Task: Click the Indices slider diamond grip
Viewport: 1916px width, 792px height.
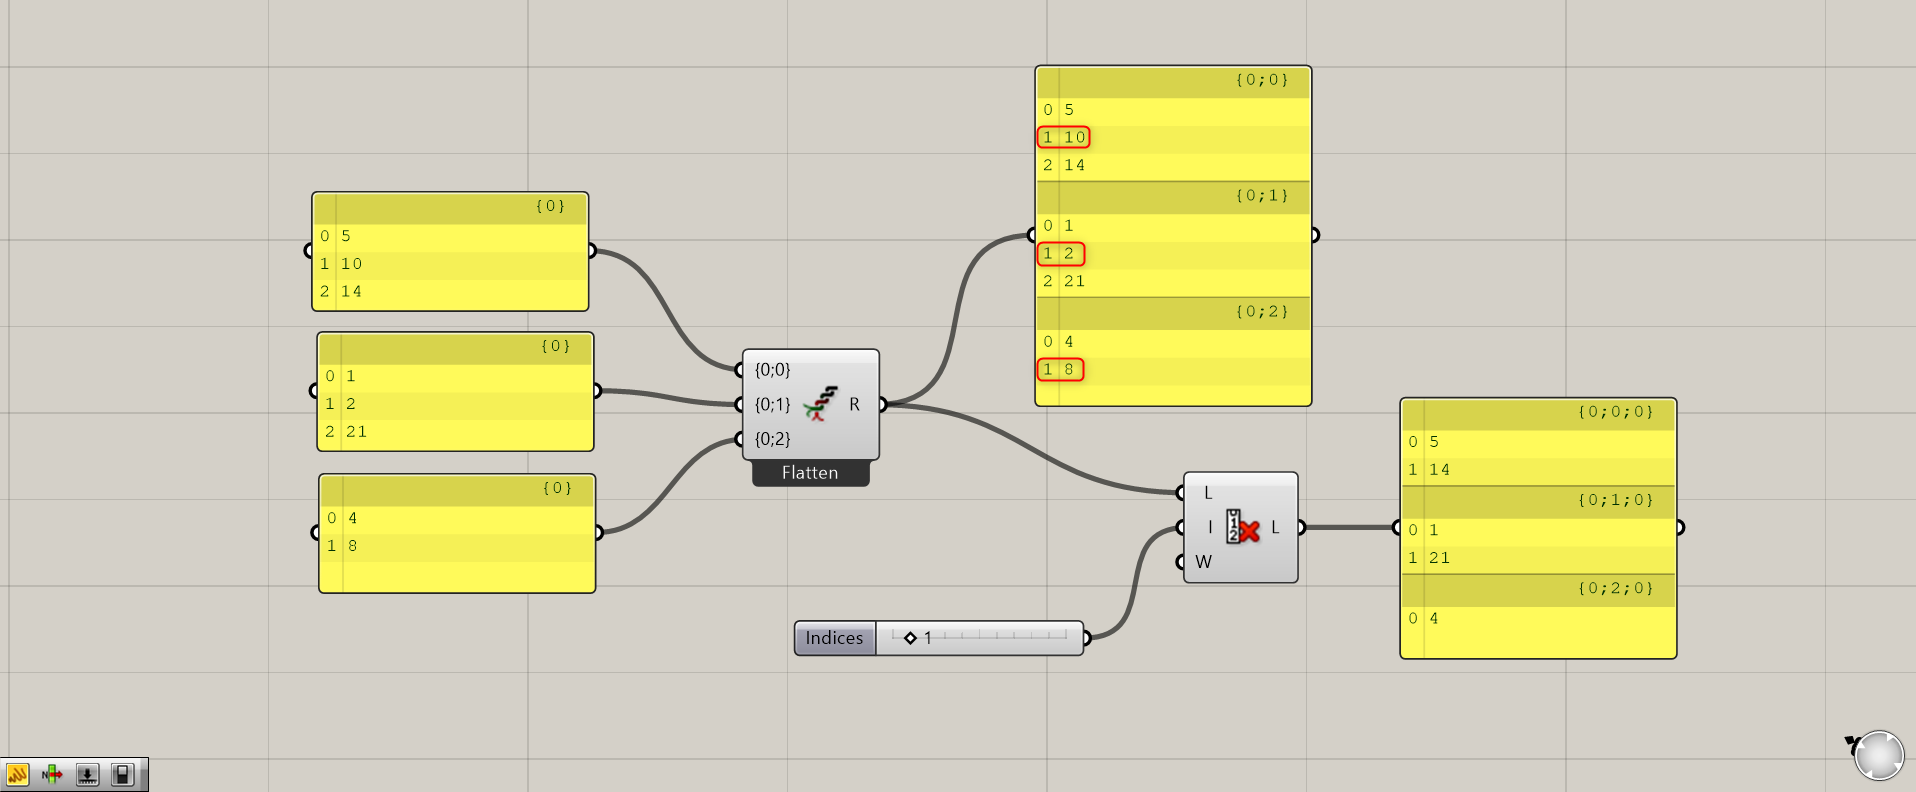Action: [x=910, y=638]
